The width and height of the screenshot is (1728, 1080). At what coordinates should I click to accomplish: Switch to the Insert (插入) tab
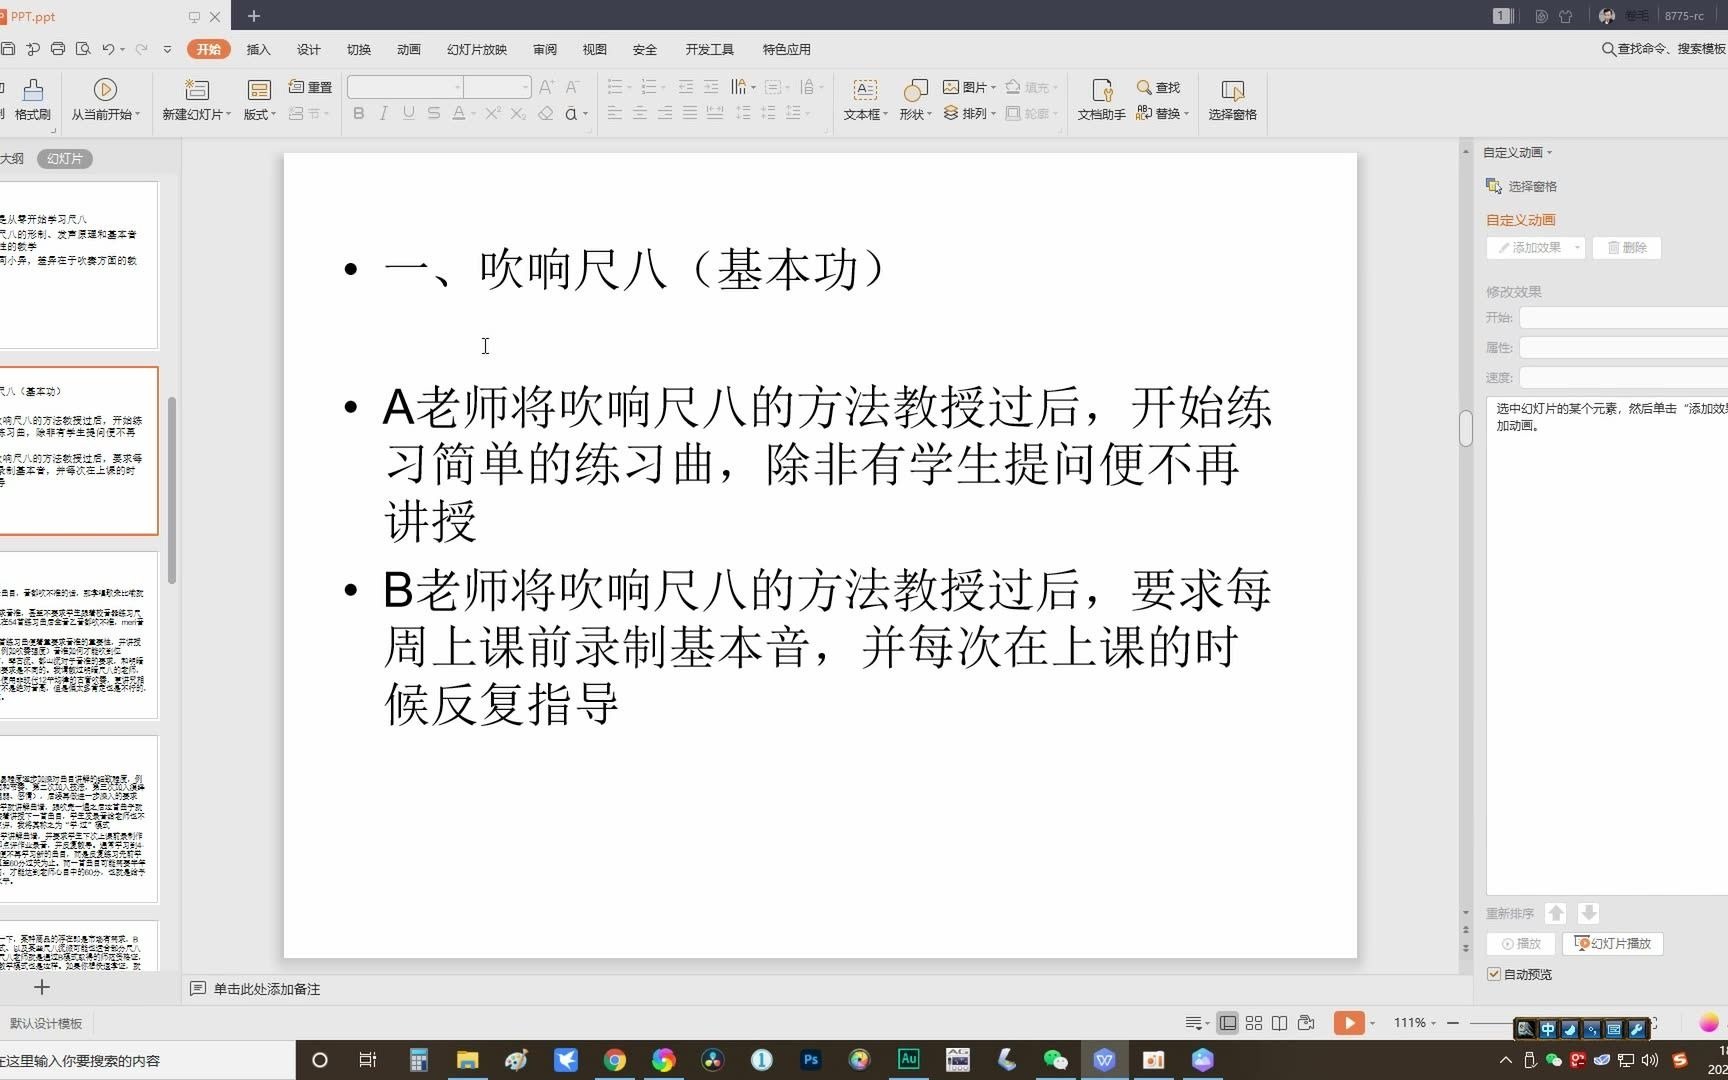259,49
